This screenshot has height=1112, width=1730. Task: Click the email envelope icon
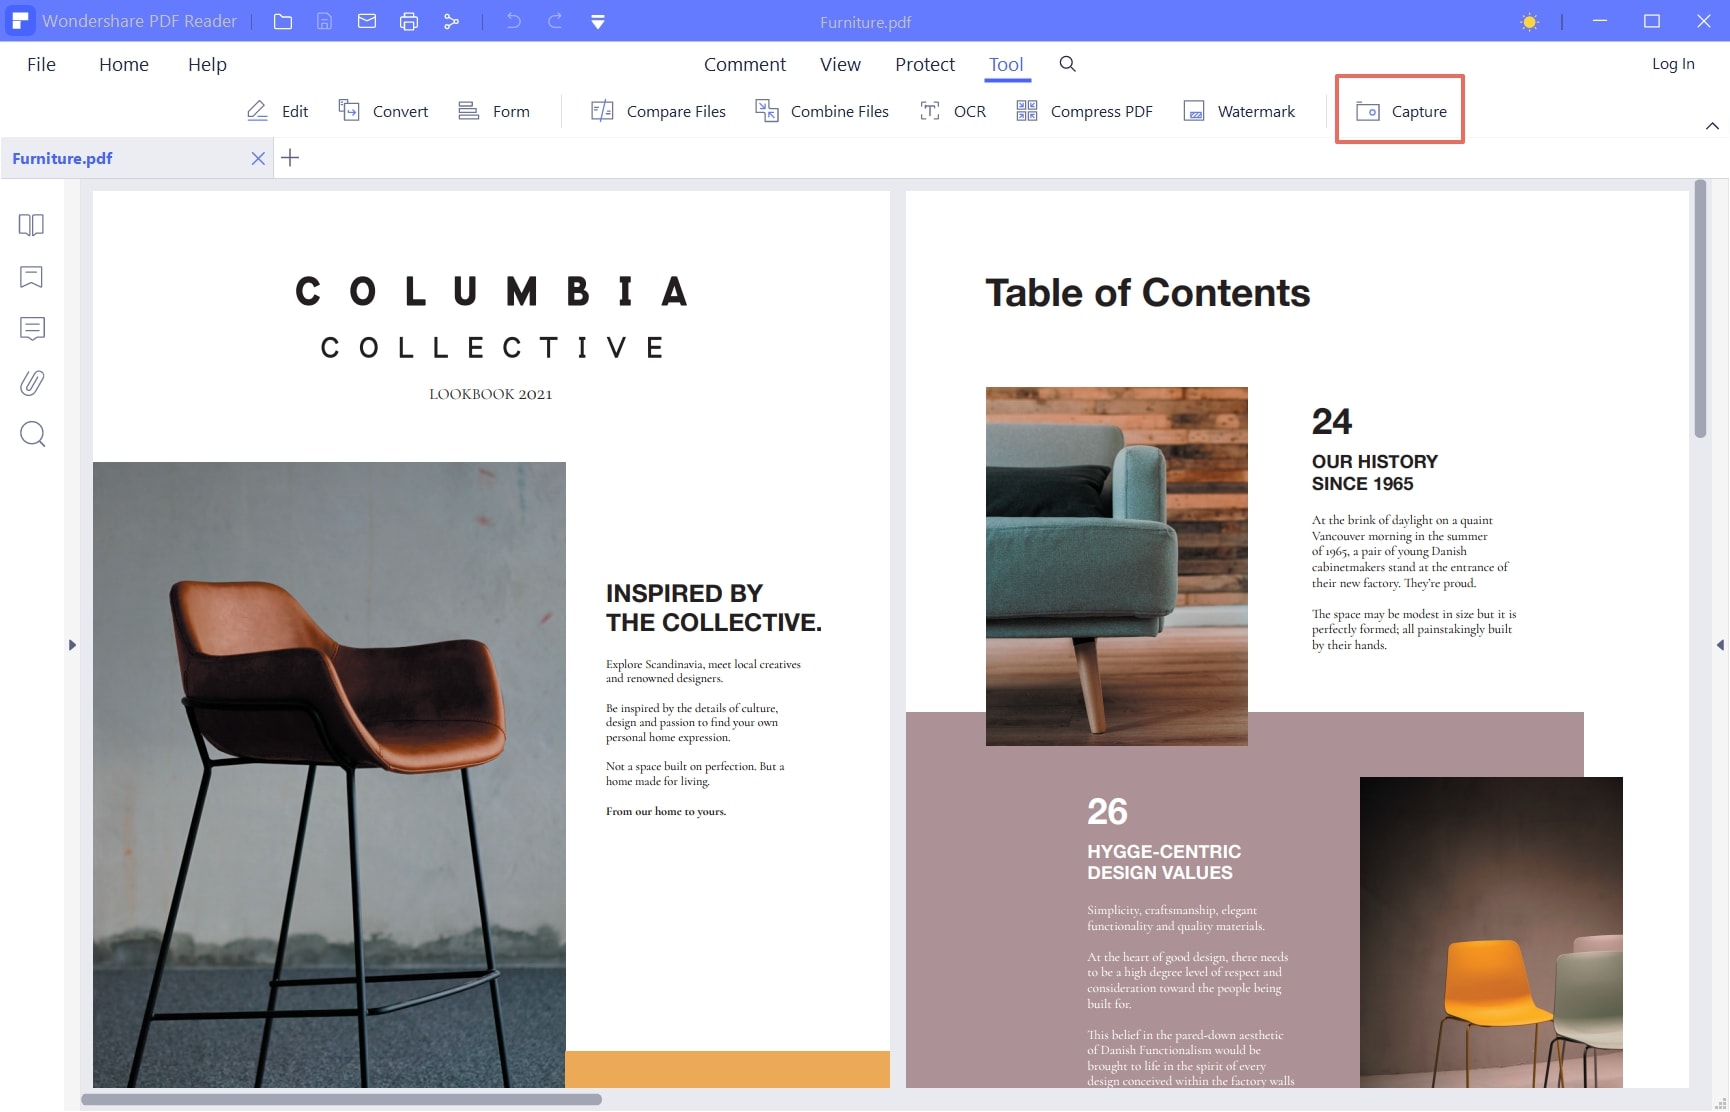pyautogui.click(x=367, y=21)
